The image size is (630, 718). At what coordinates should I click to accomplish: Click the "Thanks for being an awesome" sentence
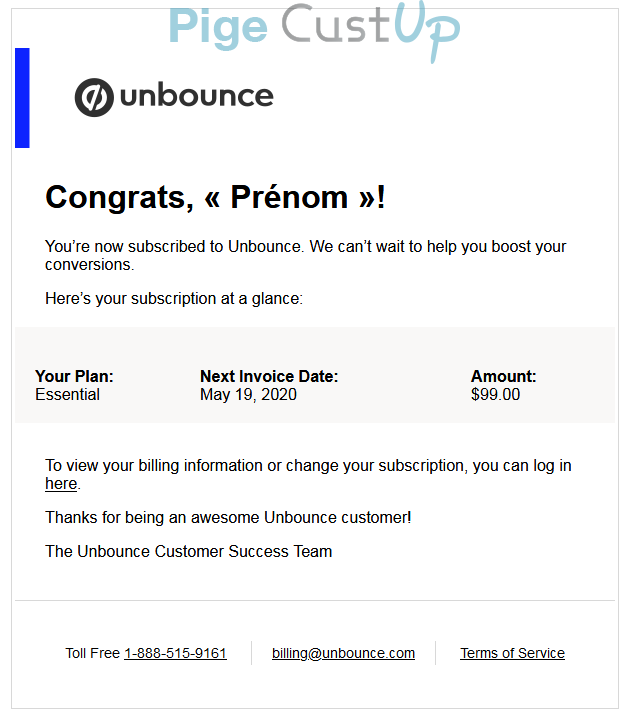point(228,517)
